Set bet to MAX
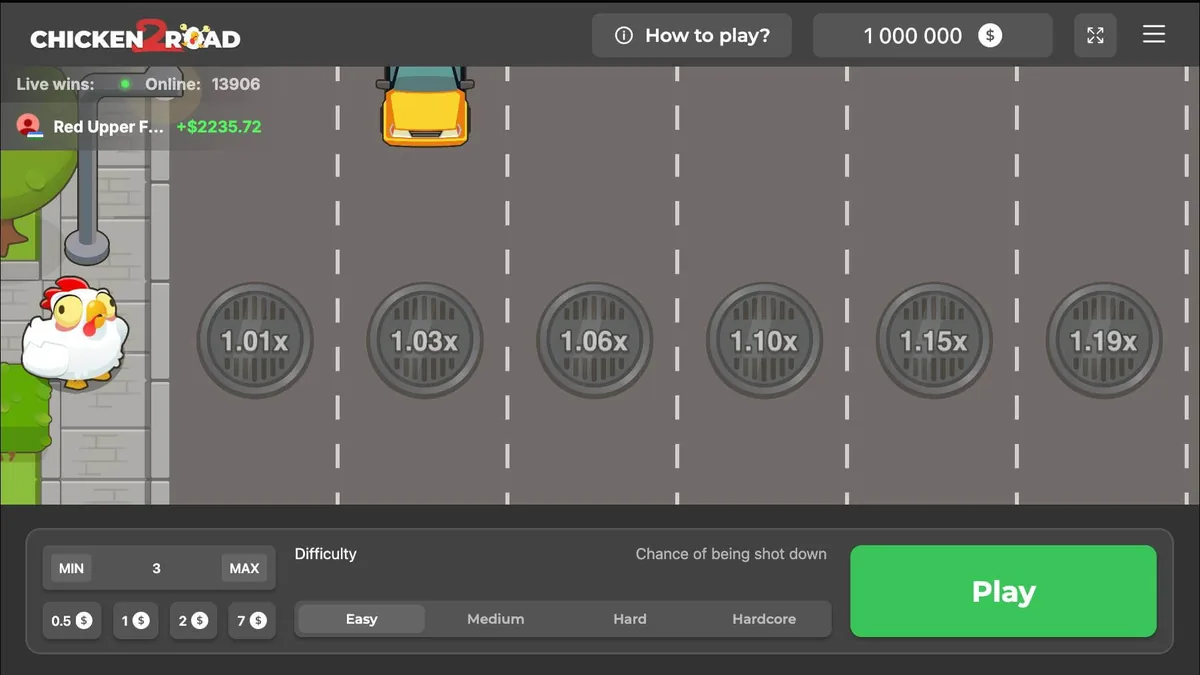Image resolution: width=1200 pixels, height=675 pixels. tap(244, 568)
